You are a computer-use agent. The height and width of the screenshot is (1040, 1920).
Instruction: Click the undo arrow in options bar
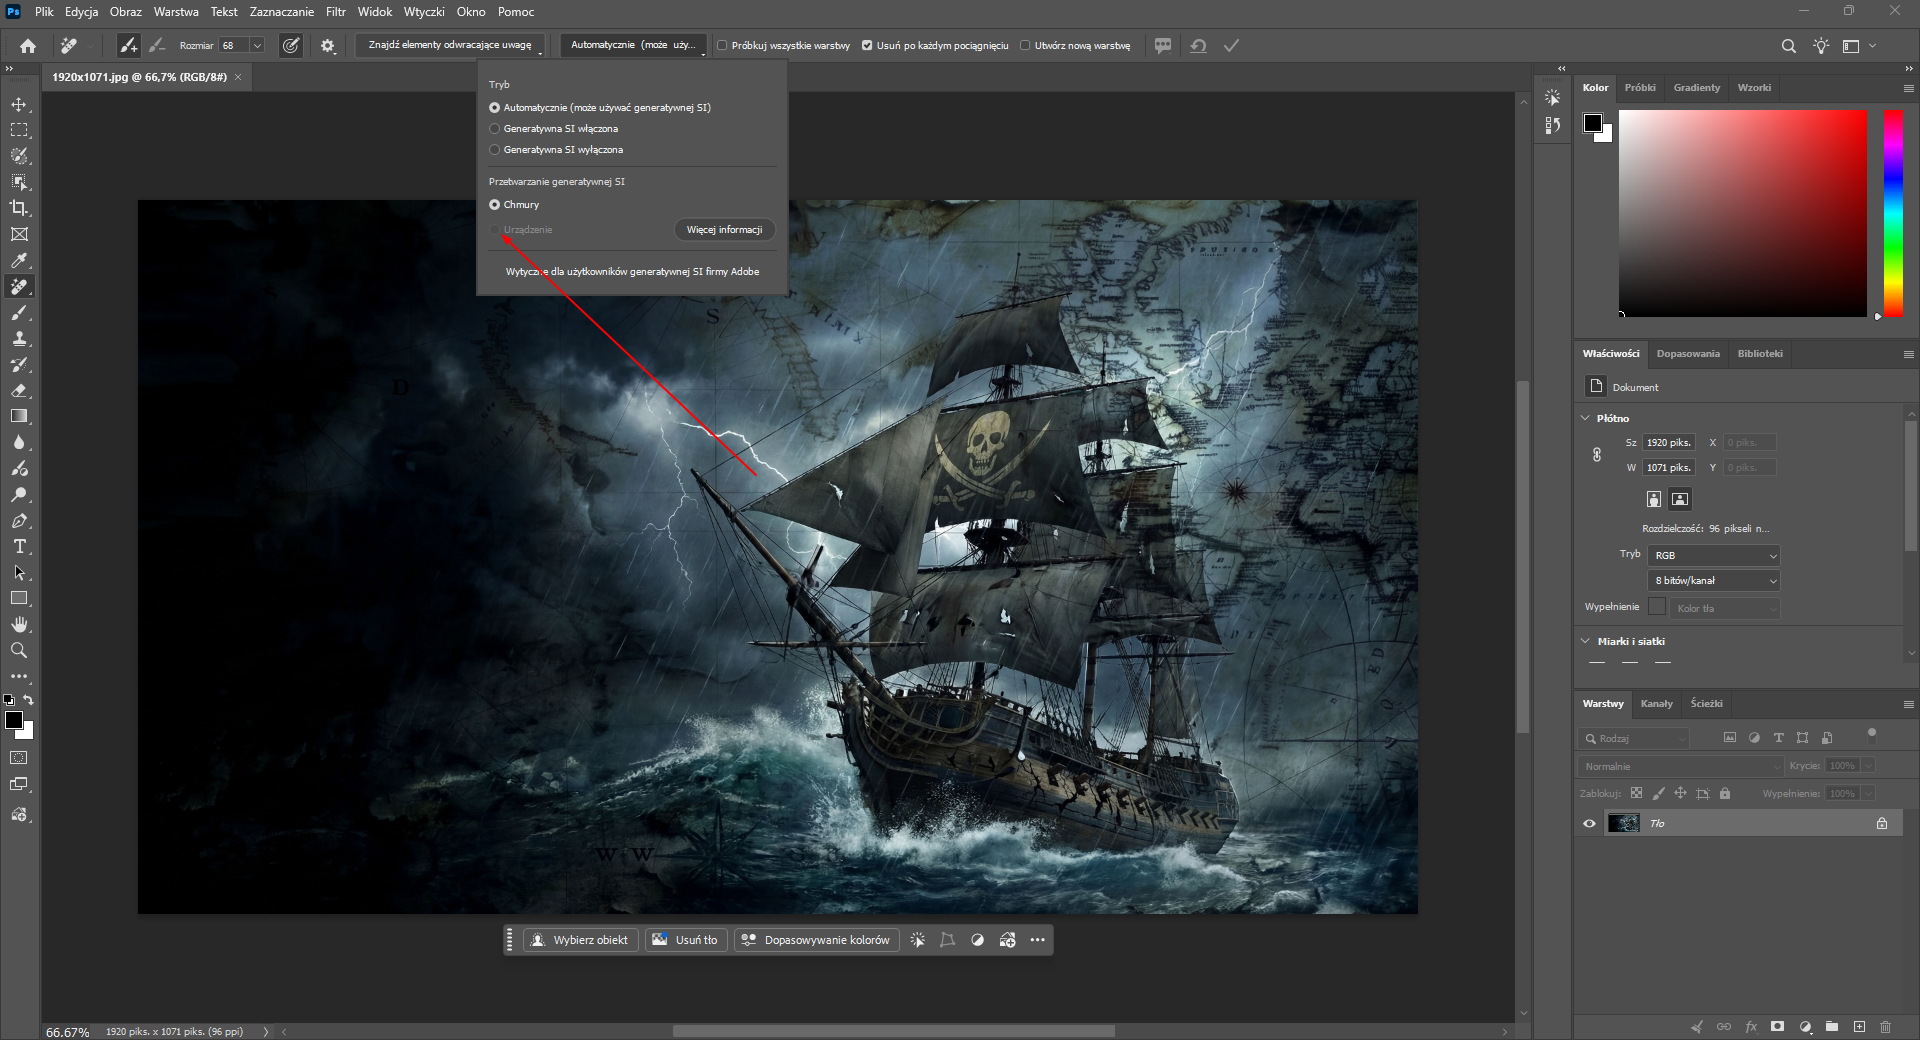point(1198,45)
